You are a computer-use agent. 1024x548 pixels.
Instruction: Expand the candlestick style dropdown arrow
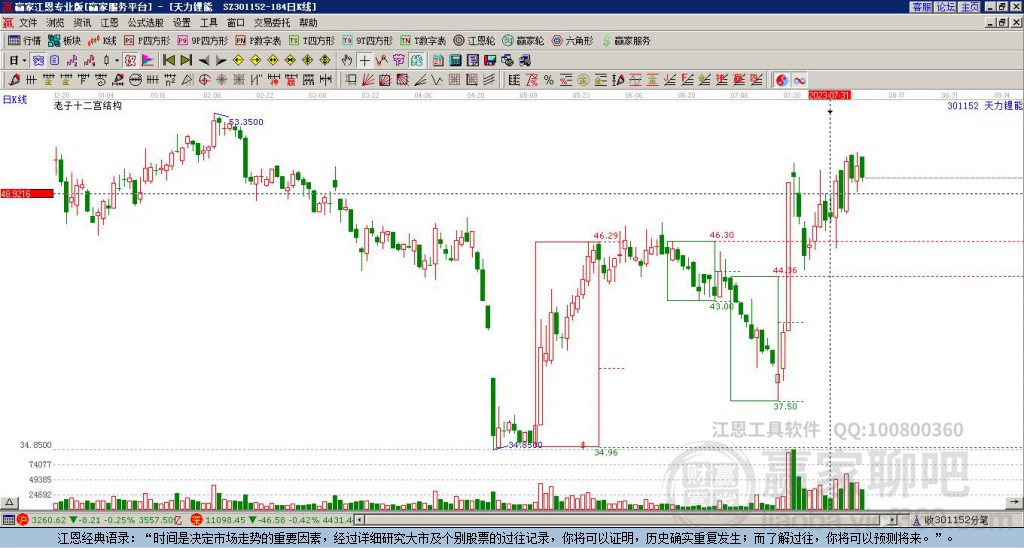(117, 61)
